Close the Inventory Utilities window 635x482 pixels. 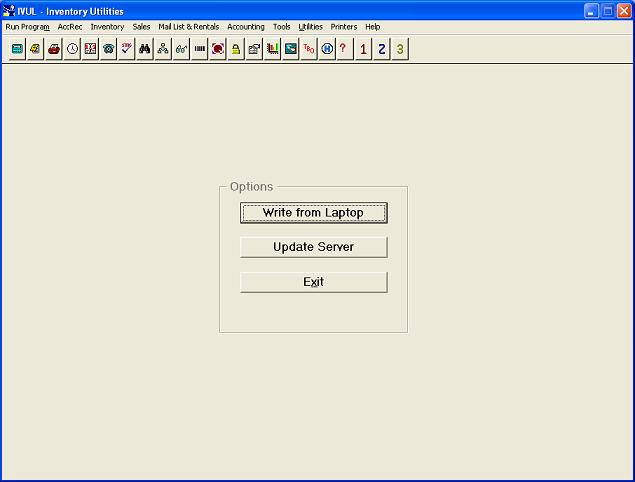[x=624, y=11]
